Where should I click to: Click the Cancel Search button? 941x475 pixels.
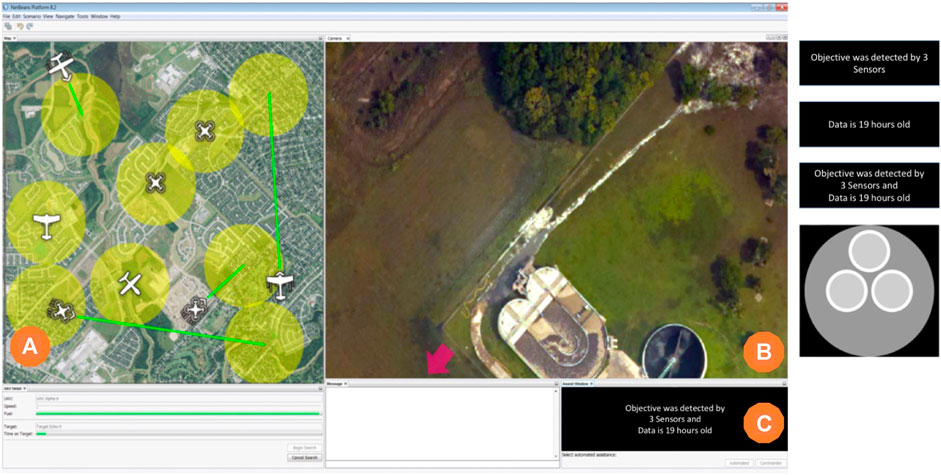tap(305, 458)
